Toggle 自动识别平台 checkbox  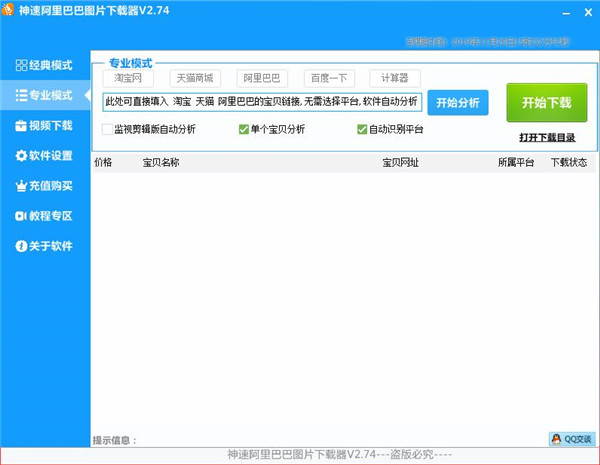pyautogui.click(x=362, y=129)
